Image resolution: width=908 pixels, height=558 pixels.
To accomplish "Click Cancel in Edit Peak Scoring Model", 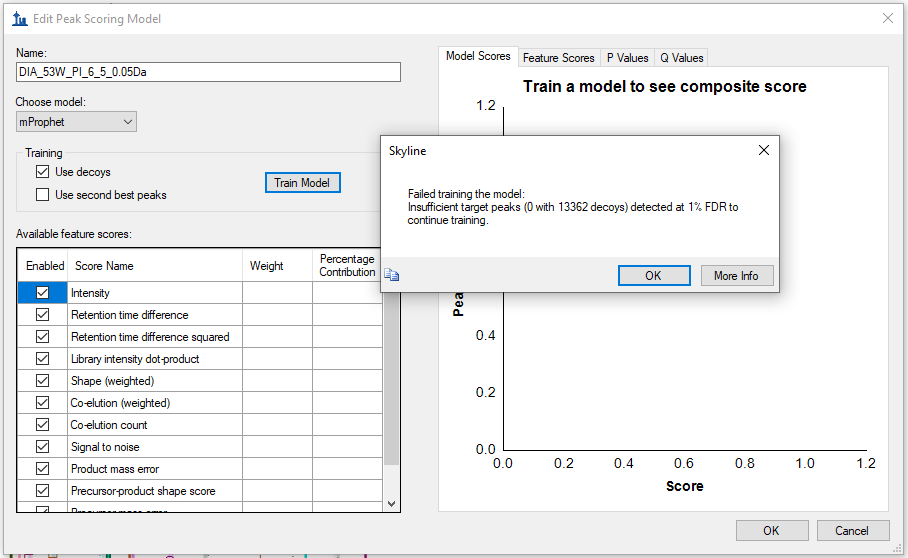I will (x=852, y=531).
